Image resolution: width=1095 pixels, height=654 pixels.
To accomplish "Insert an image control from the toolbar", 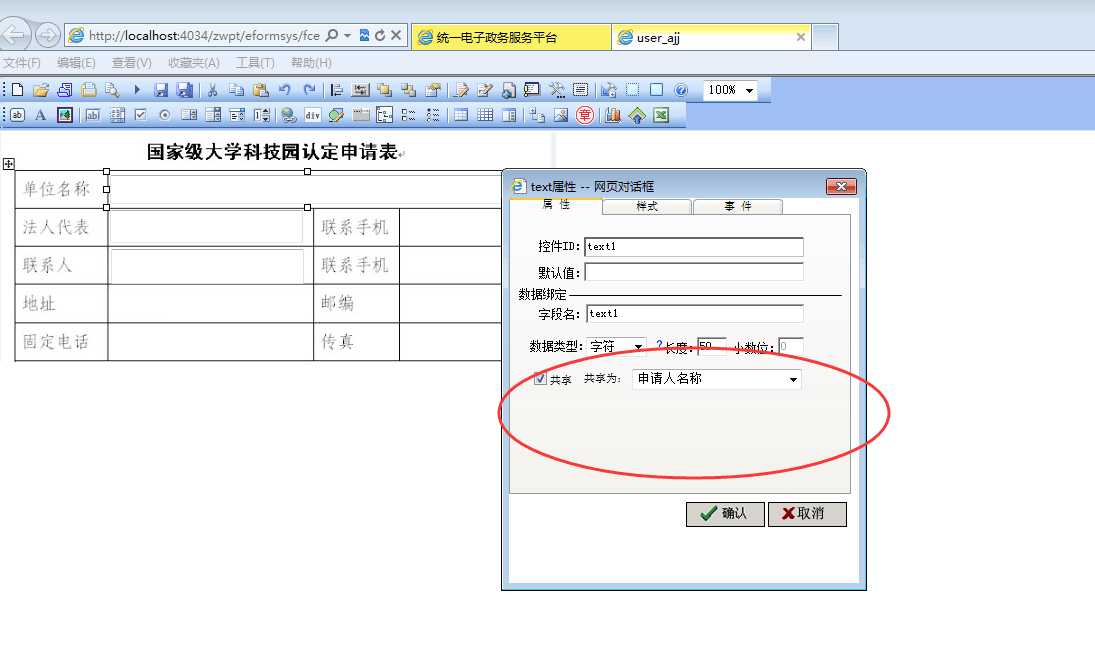I will tap(65, 115).
